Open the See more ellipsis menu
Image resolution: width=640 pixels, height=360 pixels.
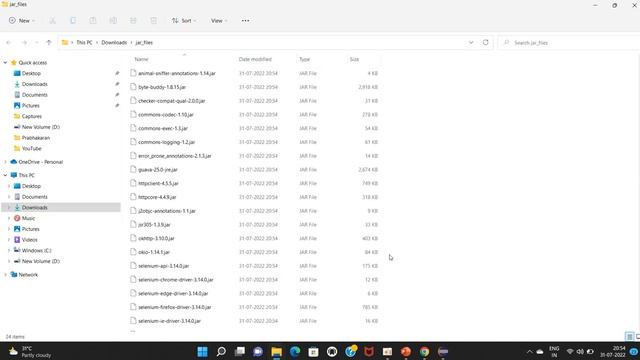click(x=245, y=20)
